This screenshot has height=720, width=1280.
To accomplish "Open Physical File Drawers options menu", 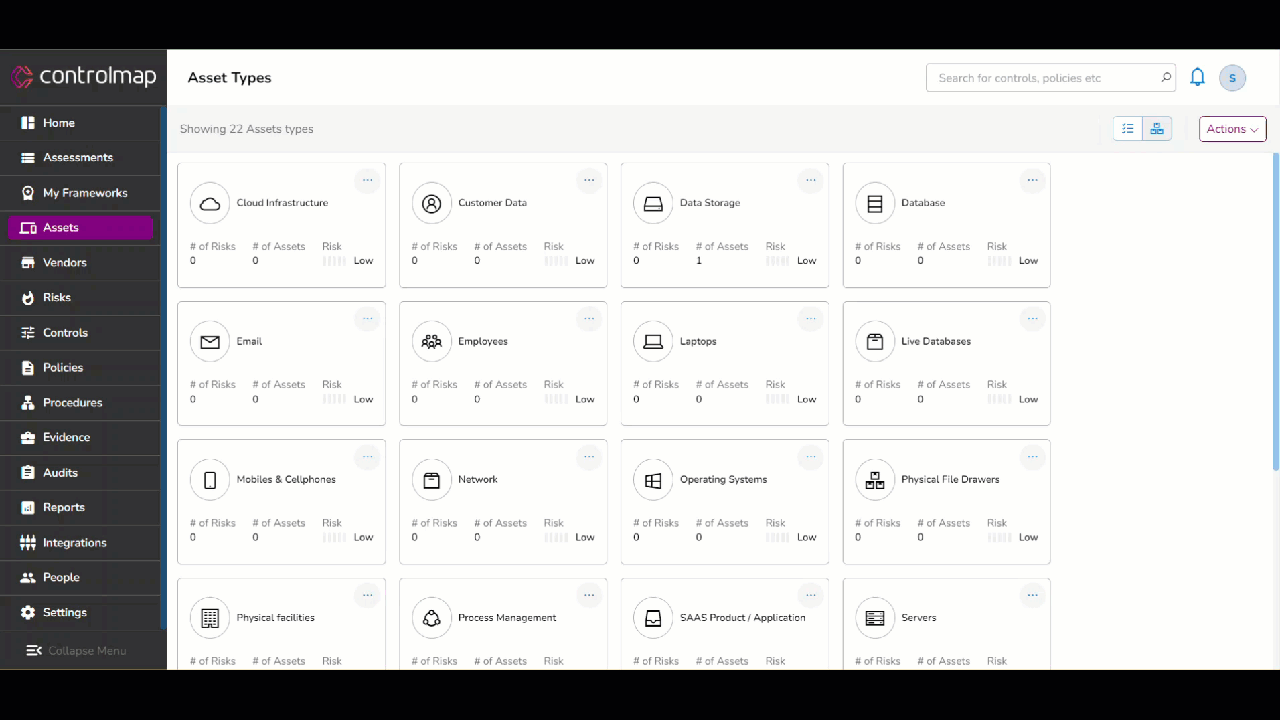I will click(x=1032, y=457).
